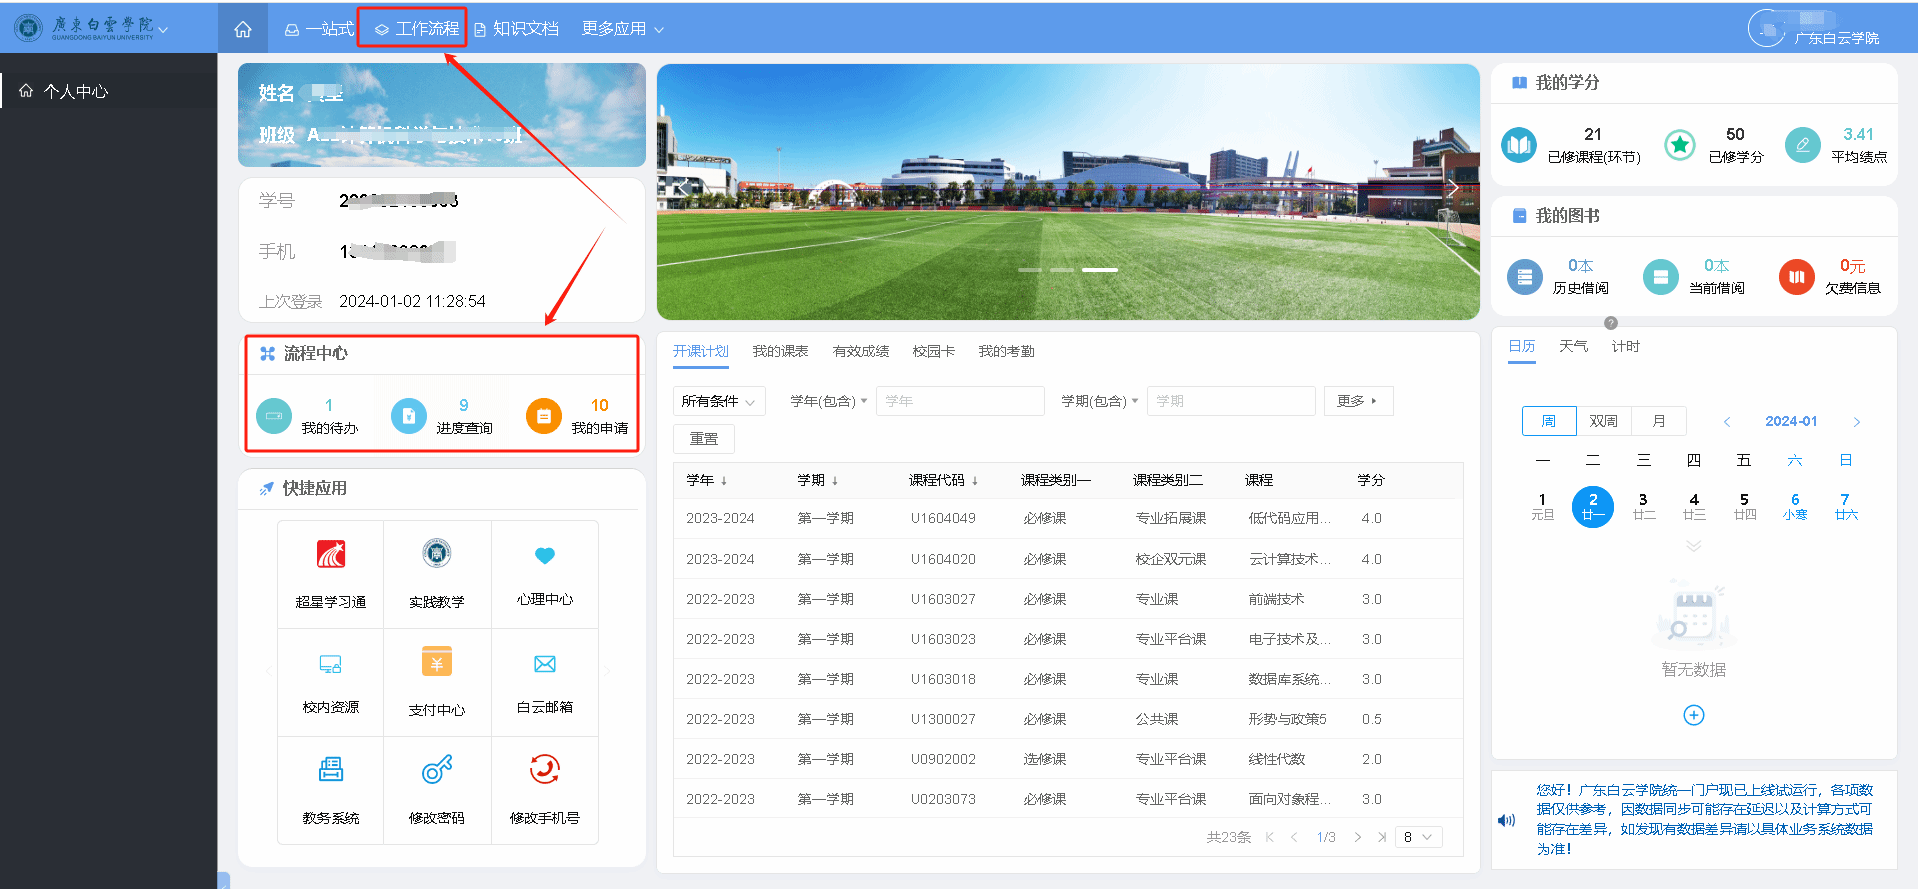Image resolution: width=1918 pixels, height=889 pixels.
Task: Open the page size dropdown showing 8
Action: (x=1418, y=837)
